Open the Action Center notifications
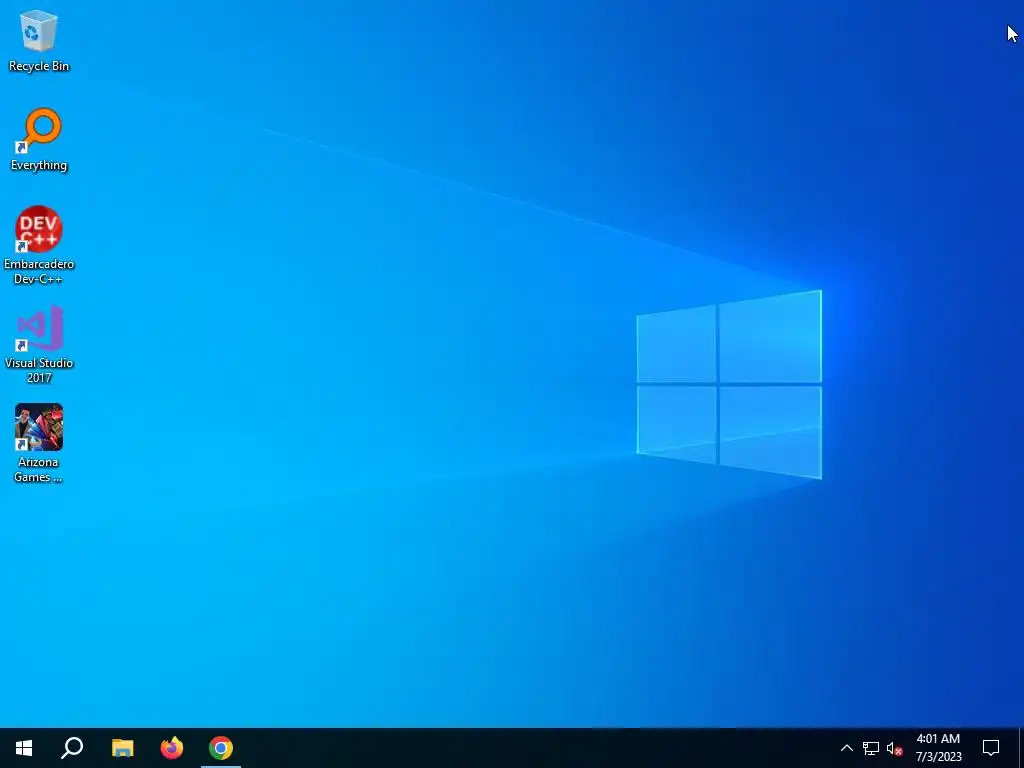The height and width of the screenshot is (768, 1024). [991, 748]
